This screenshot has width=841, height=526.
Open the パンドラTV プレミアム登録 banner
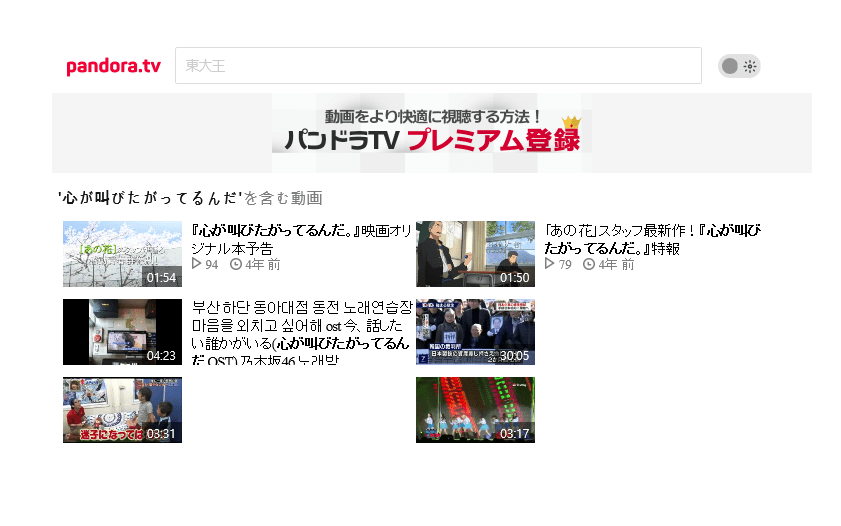click(432, 132)
